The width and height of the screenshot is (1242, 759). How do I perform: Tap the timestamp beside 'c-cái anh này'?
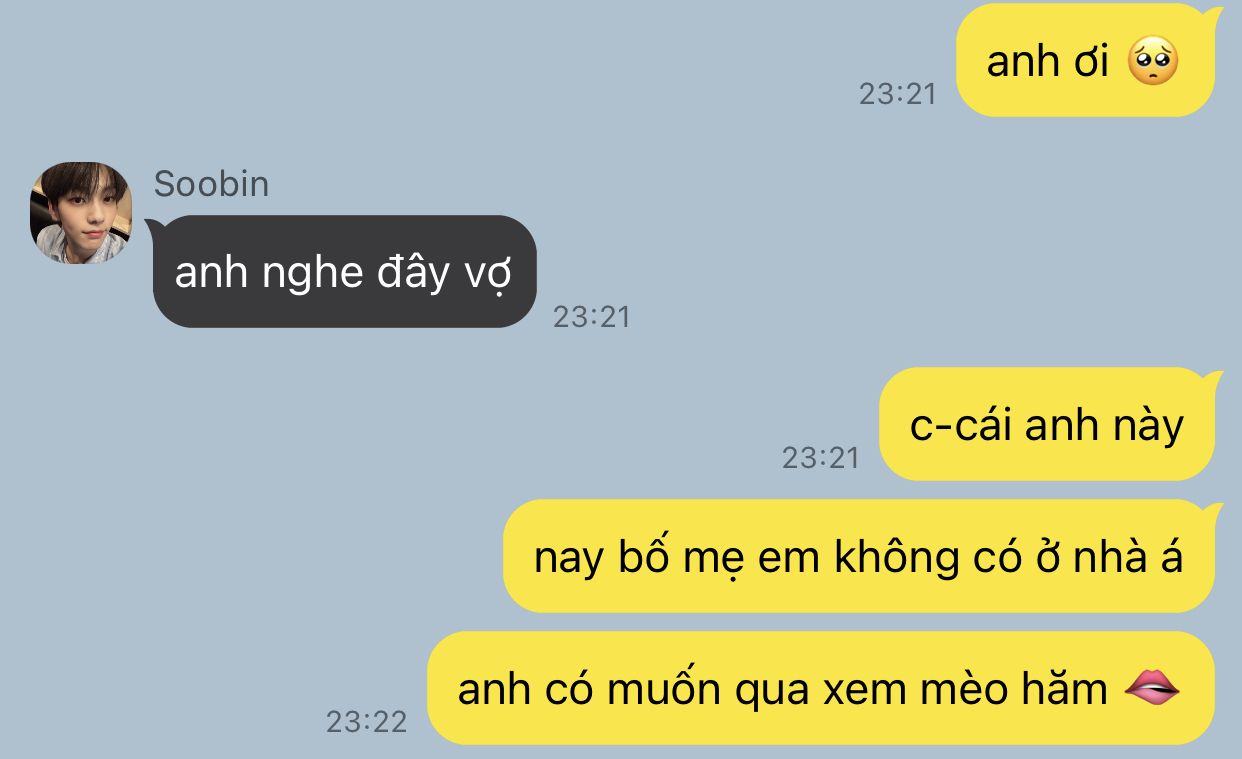(x=821, y=458)
